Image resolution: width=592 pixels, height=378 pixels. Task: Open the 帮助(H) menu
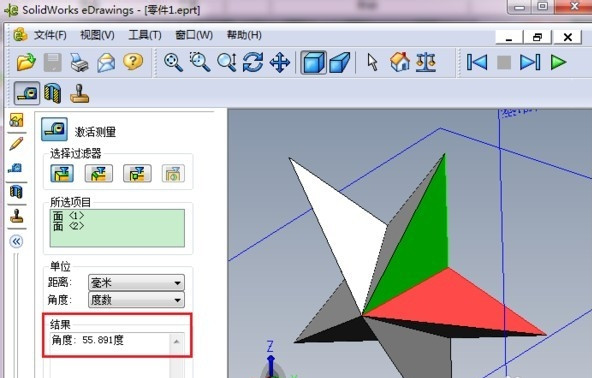point(244,35)
